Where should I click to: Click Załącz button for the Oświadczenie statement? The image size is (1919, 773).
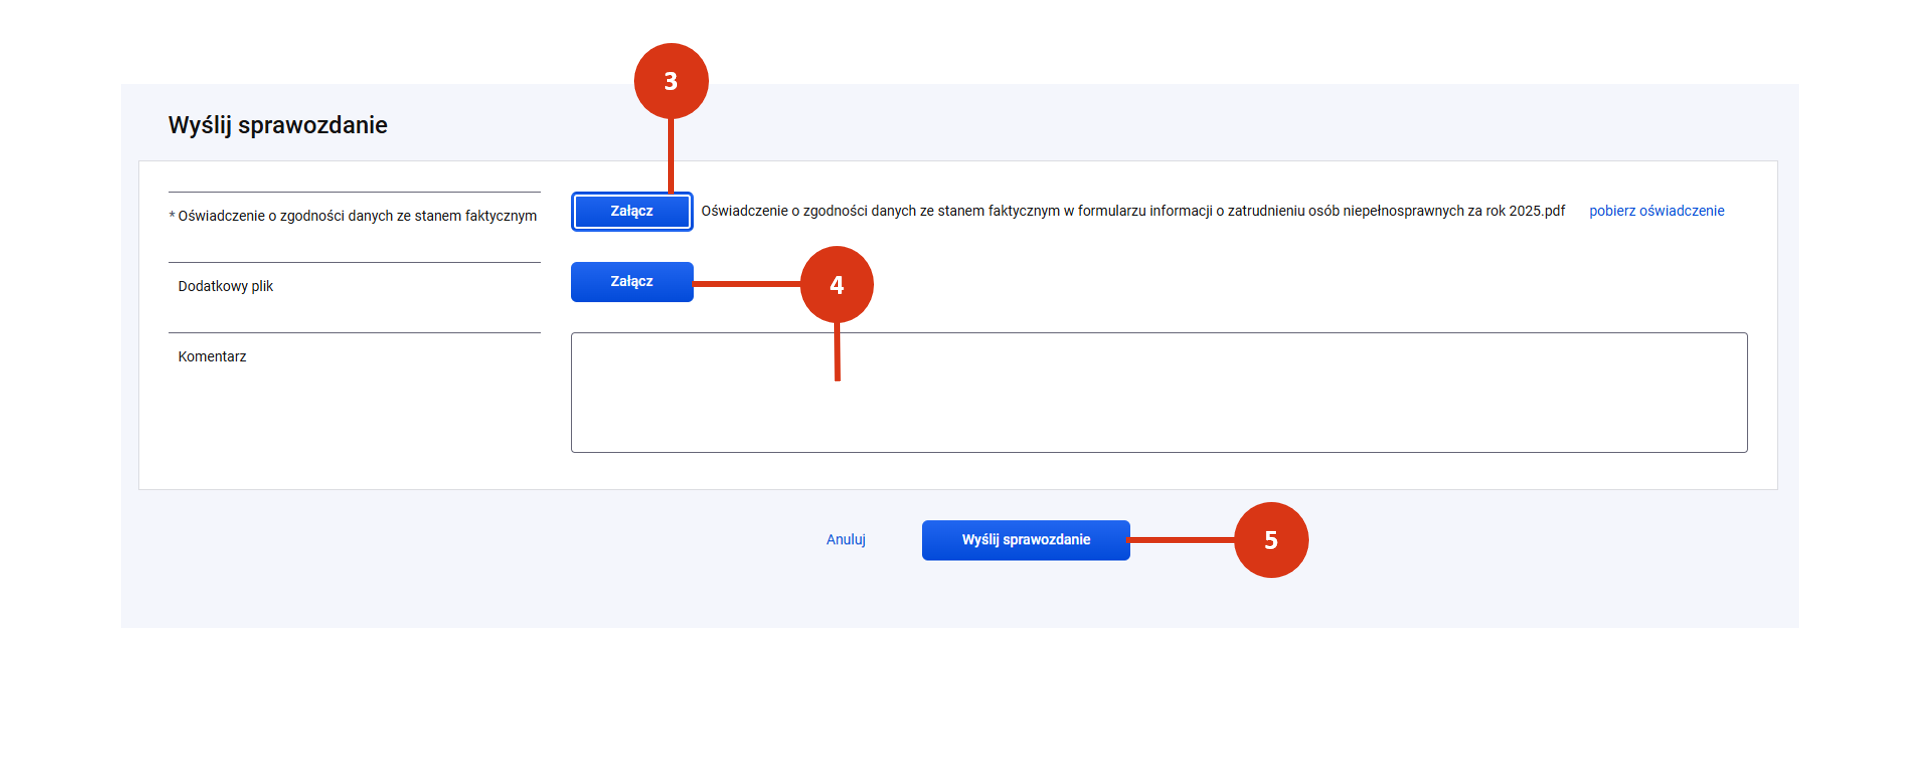[x=631, y=211]
